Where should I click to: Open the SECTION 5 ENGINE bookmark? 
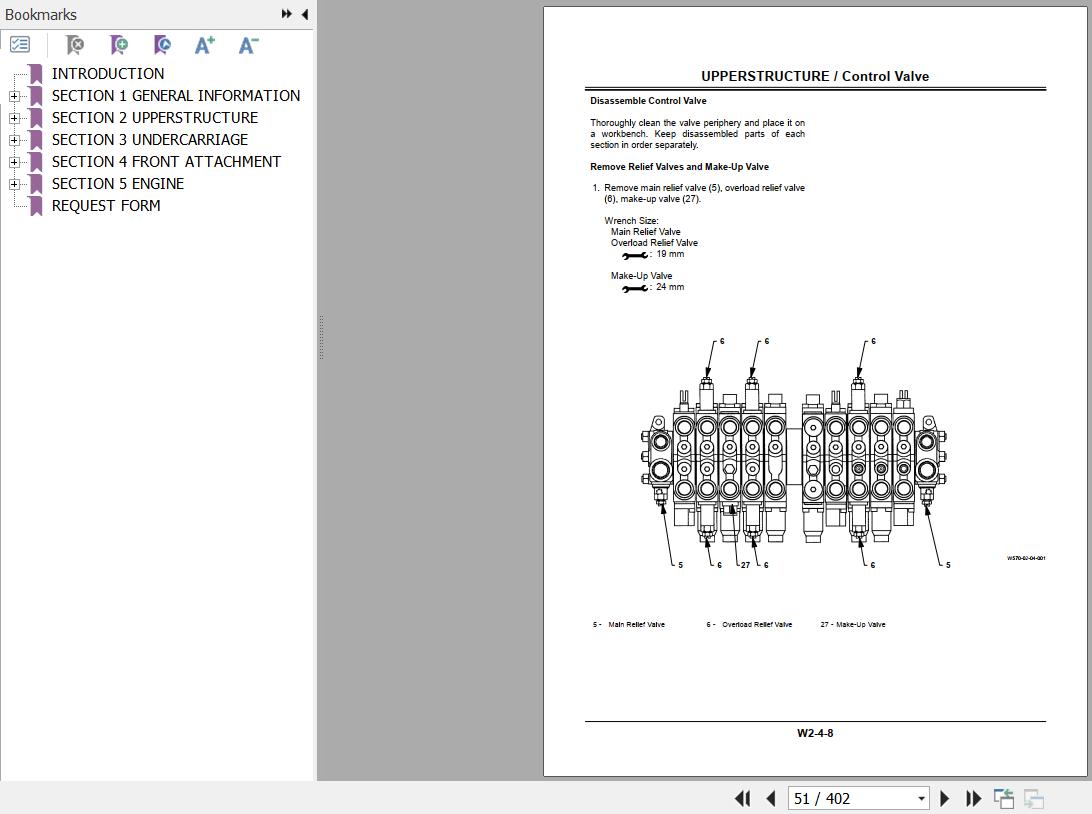pos(118,184)
